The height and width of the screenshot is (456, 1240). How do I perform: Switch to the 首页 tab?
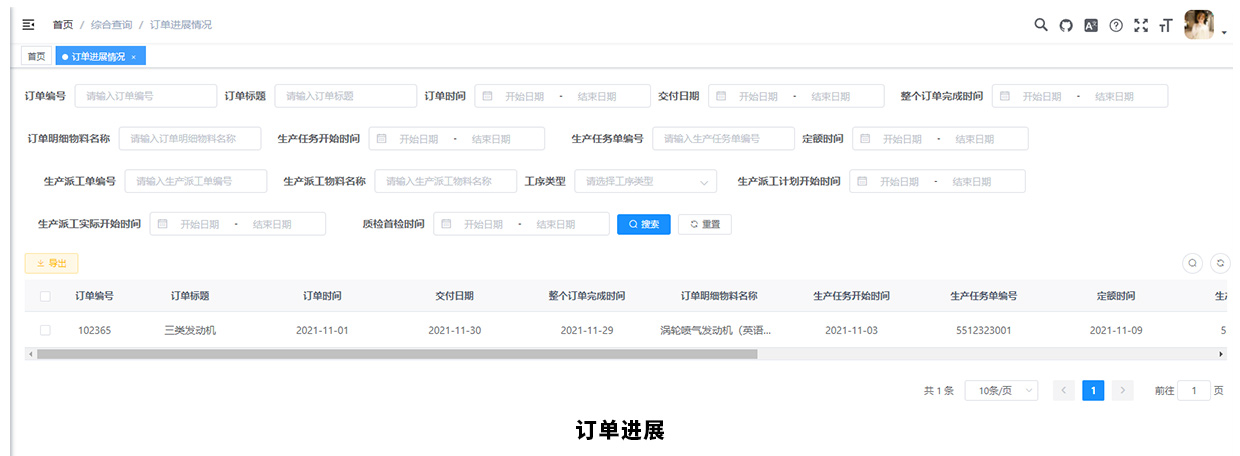coord(36,57)
